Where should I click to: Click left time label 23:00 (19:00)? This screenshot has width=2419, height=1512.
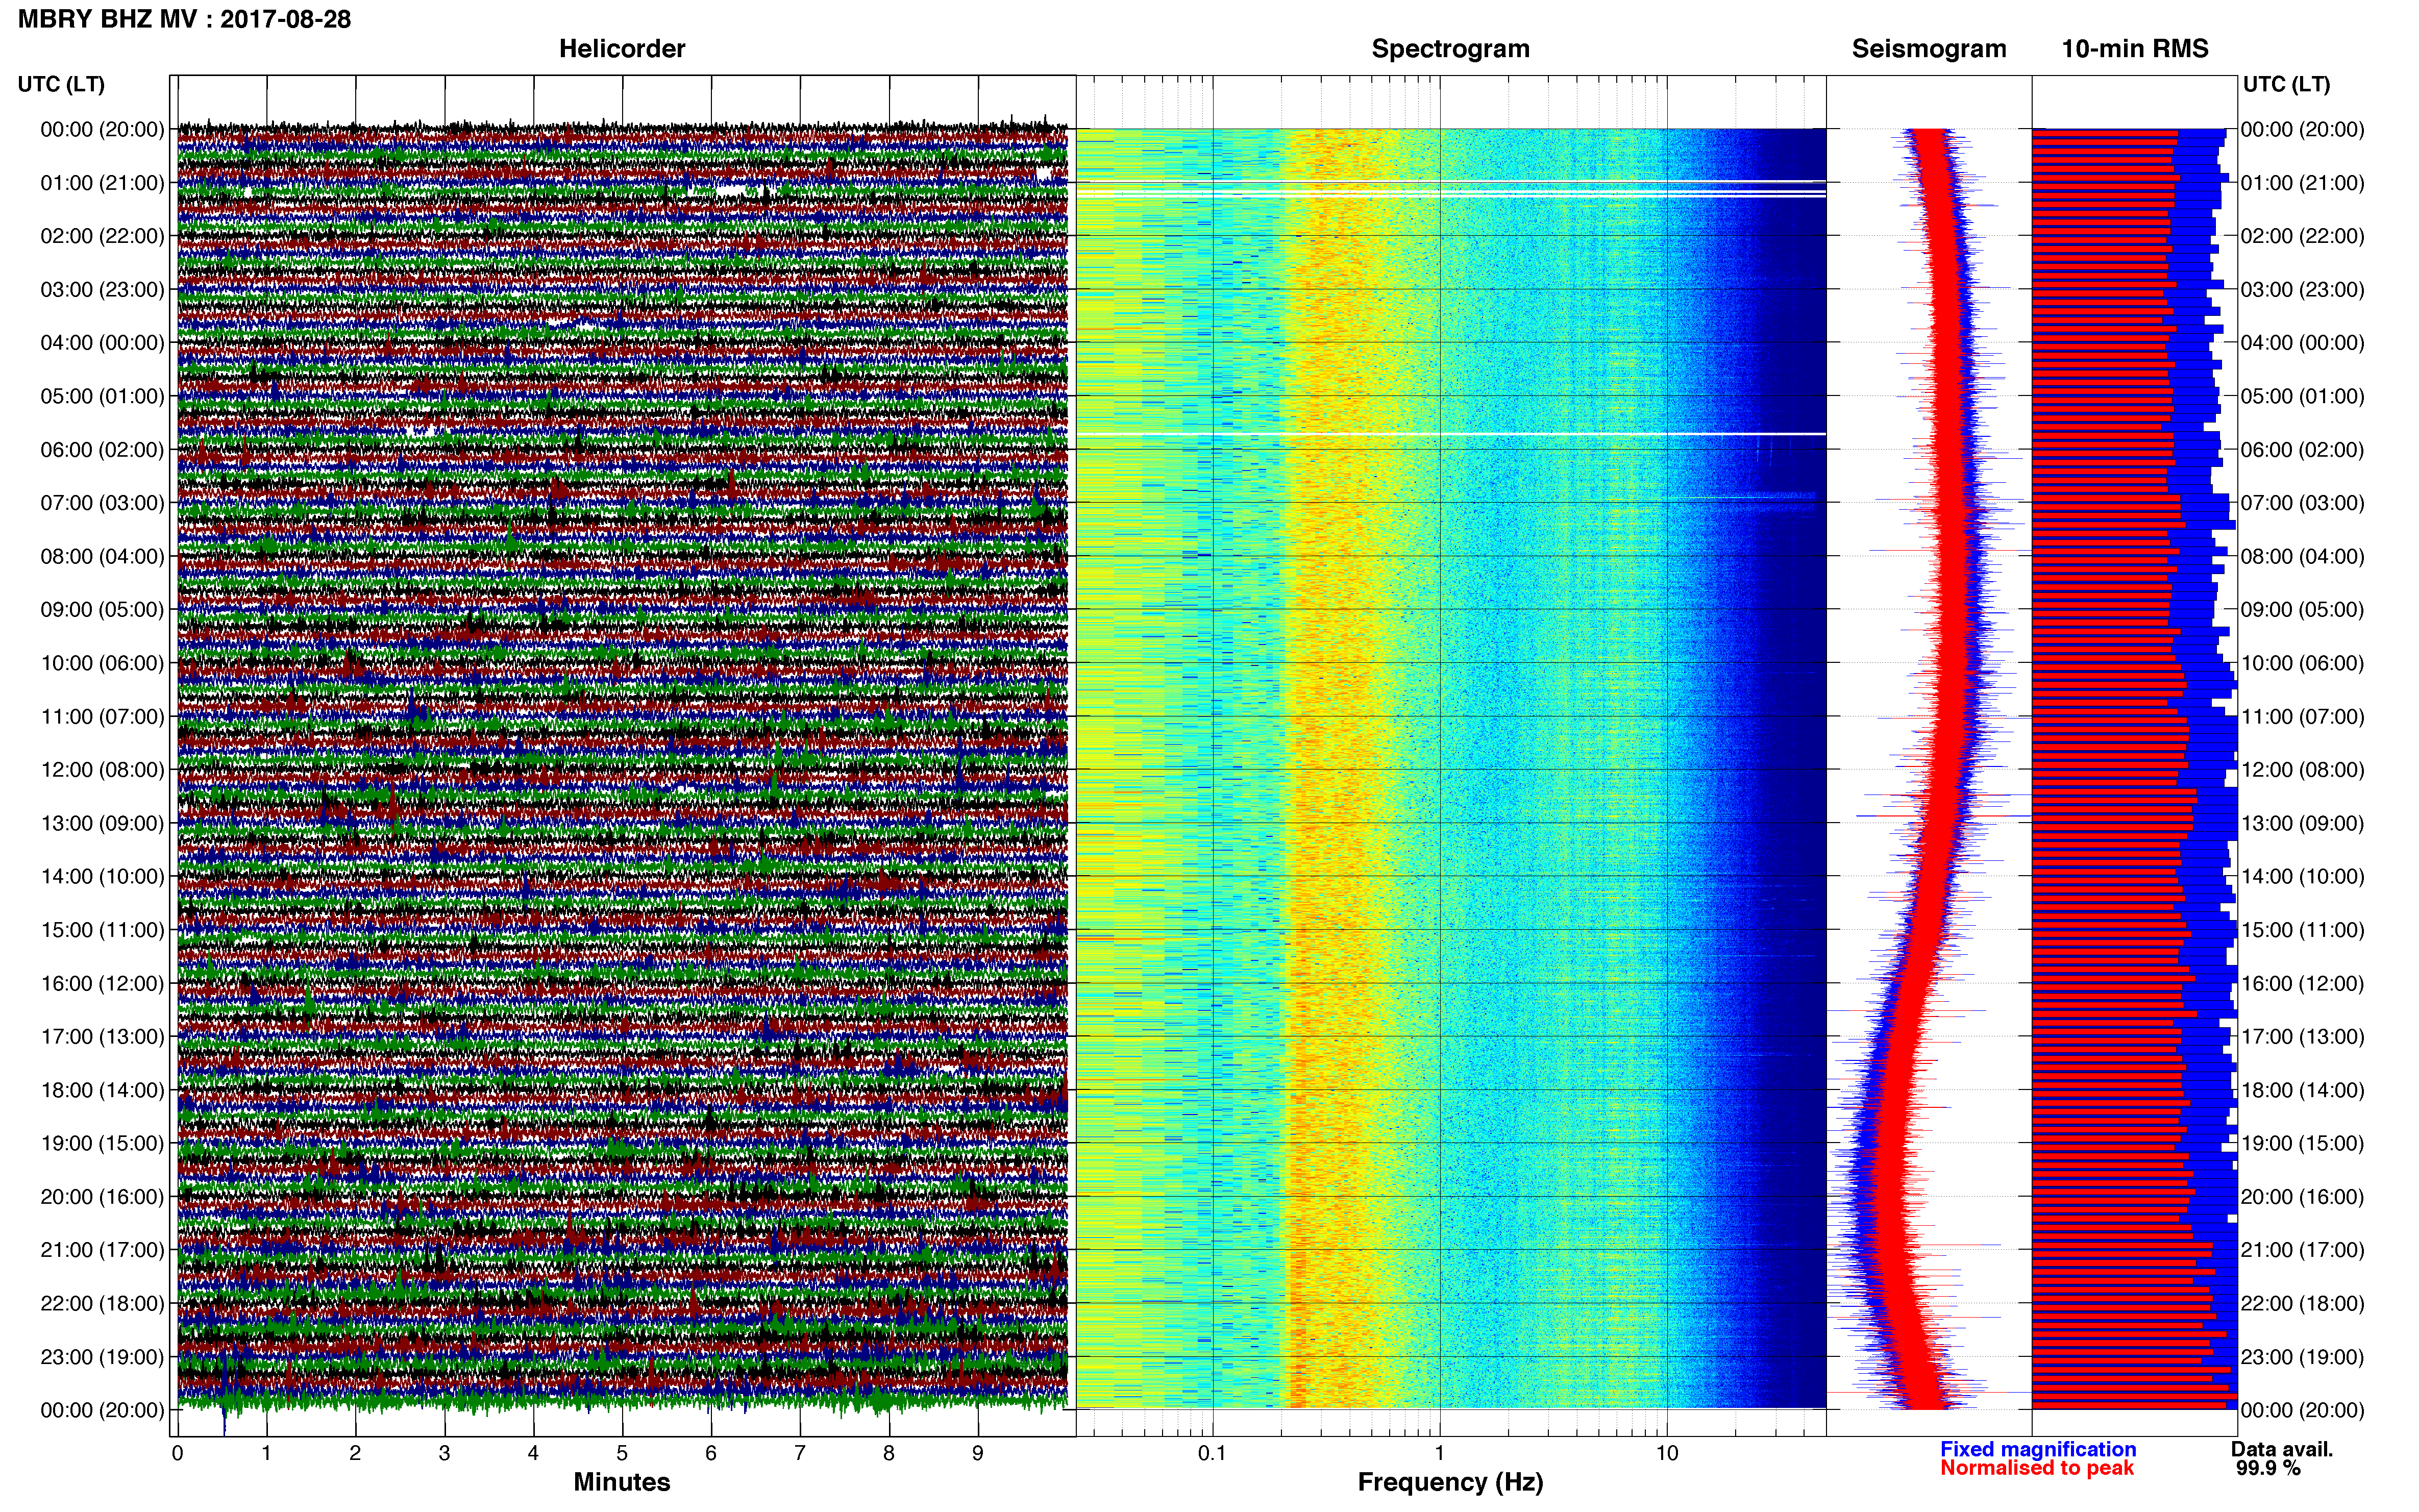102,1357
